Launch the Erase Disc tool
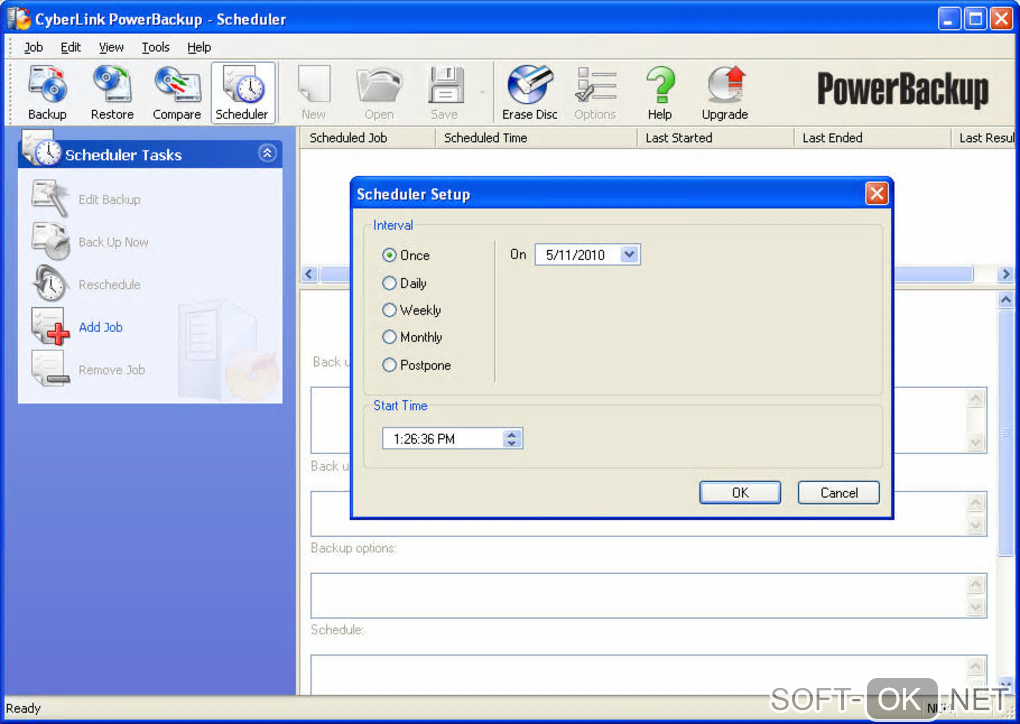Image resolution: width=1020 pixels, height=724 pixels. pyautogui.click(x=530, y=92)
